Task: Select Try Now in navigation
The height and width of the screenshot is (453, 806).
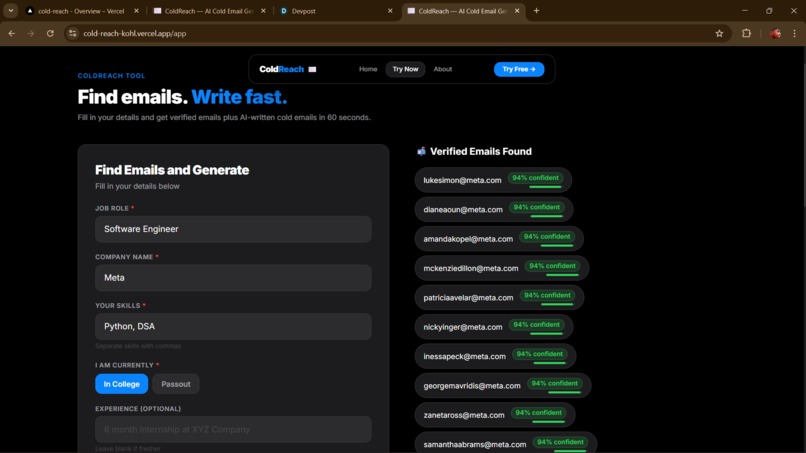Action: [x=405, y=69]
